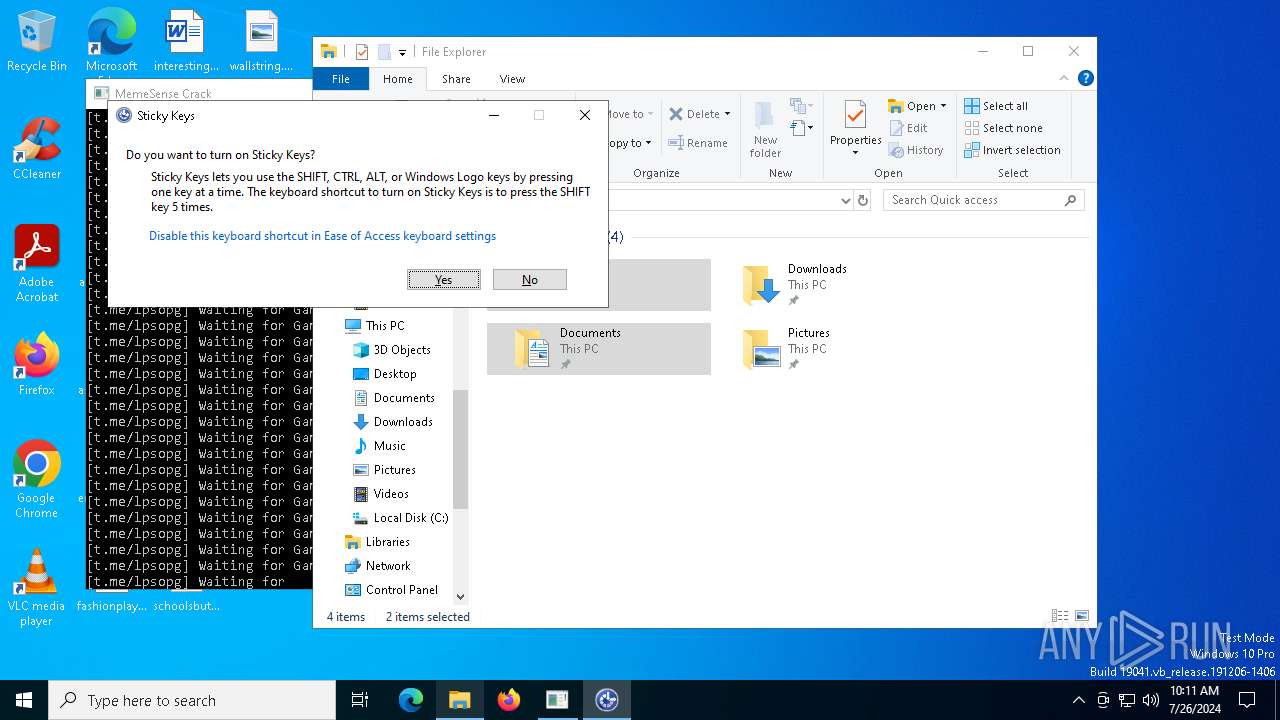Screen dimensions: 1280x720
Task: Click the History button in the ribbon
Action: (916, 150)
